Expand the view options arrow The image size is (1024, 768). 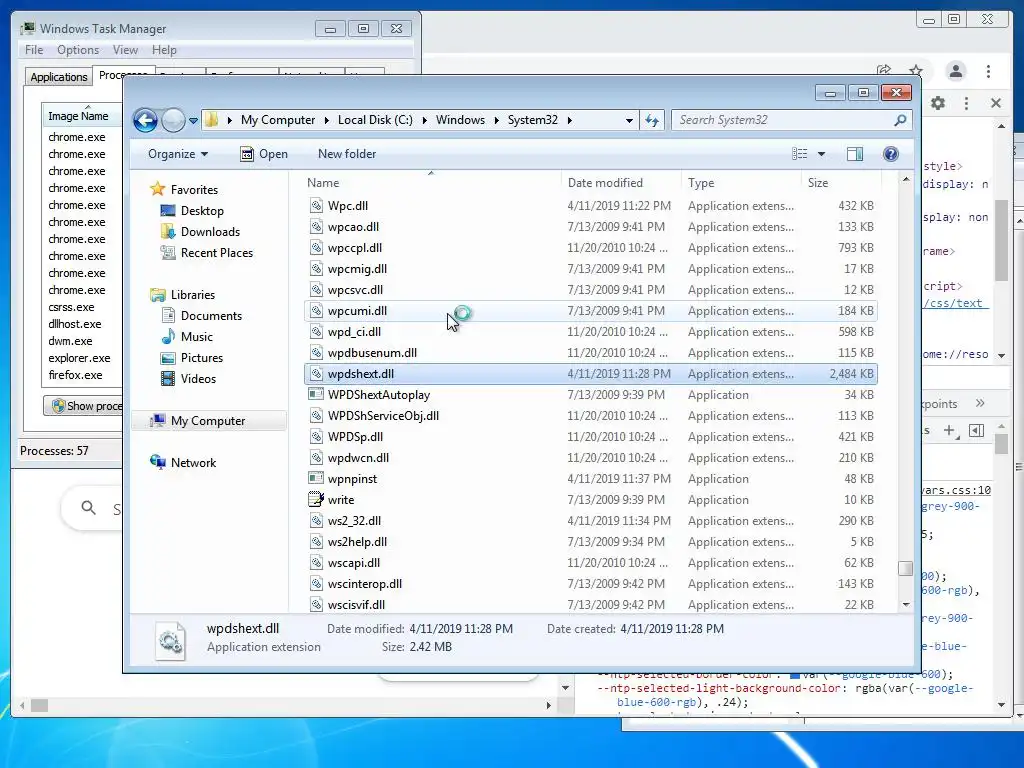(822, 154)
